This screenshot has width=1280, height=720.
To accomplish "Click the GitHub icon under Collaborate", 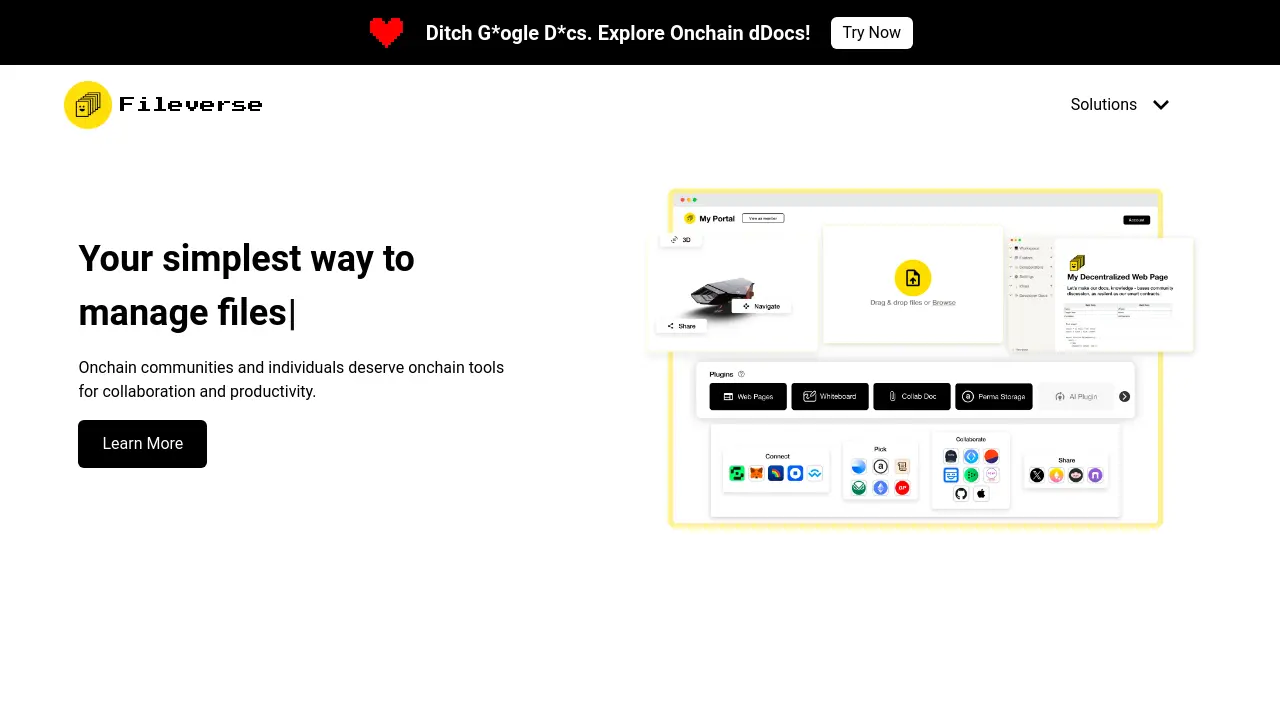I will (961, 494).
